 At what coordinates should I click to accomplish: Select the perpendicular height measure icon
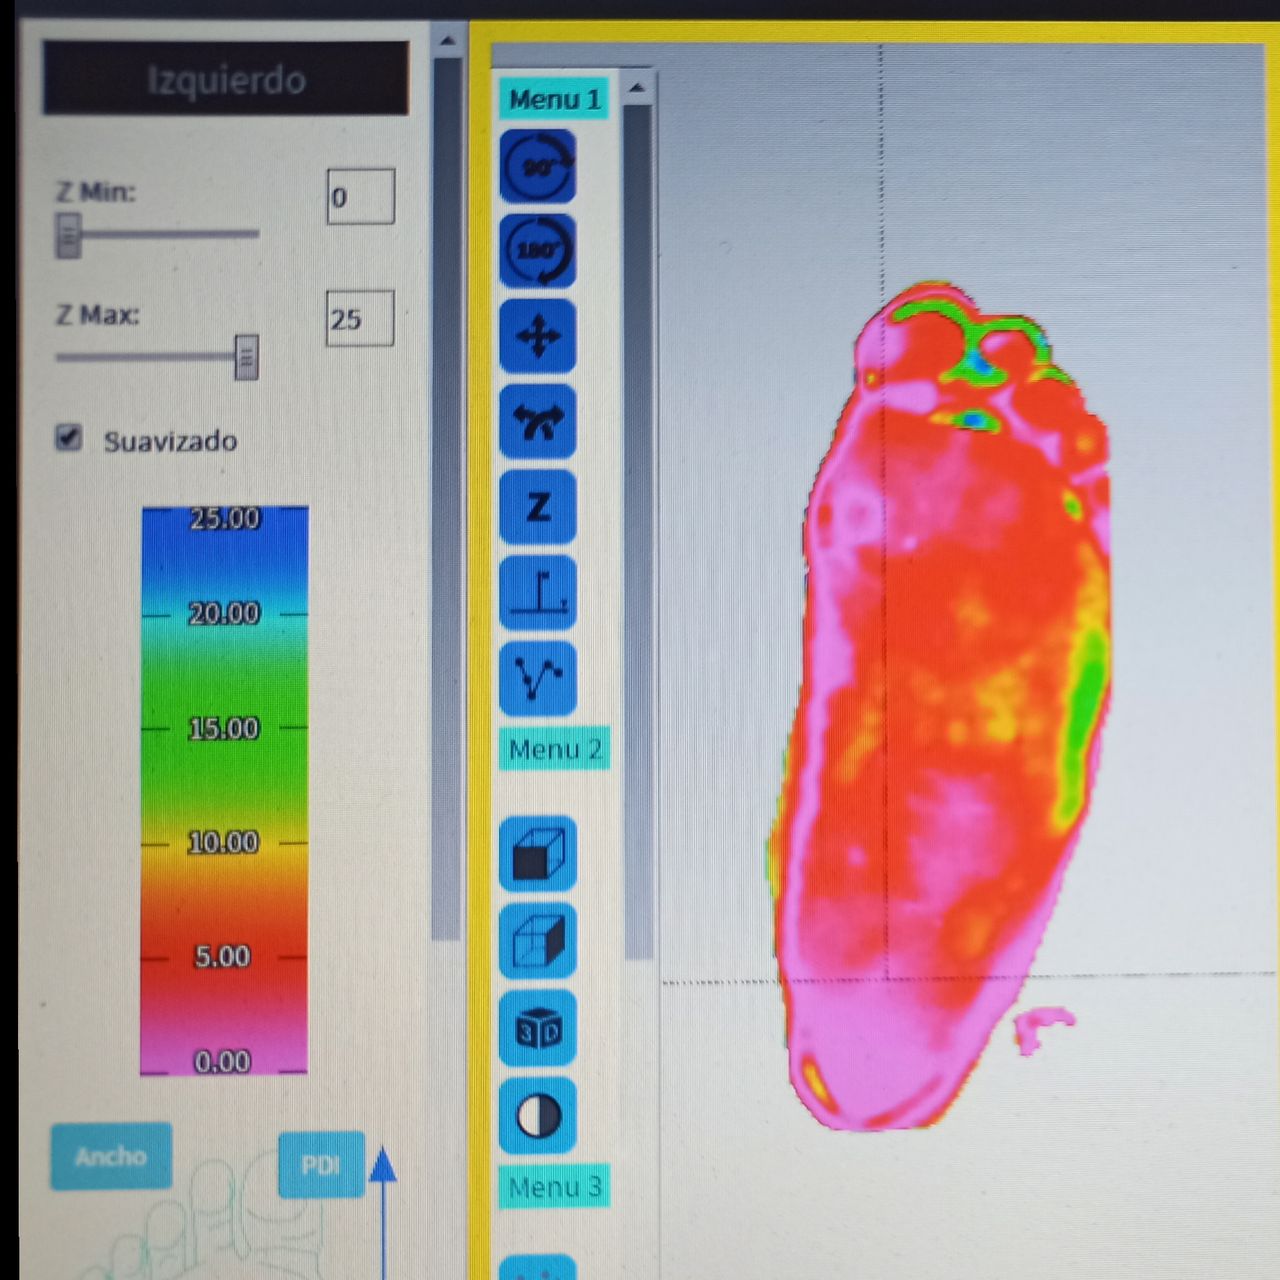(538, 593)
